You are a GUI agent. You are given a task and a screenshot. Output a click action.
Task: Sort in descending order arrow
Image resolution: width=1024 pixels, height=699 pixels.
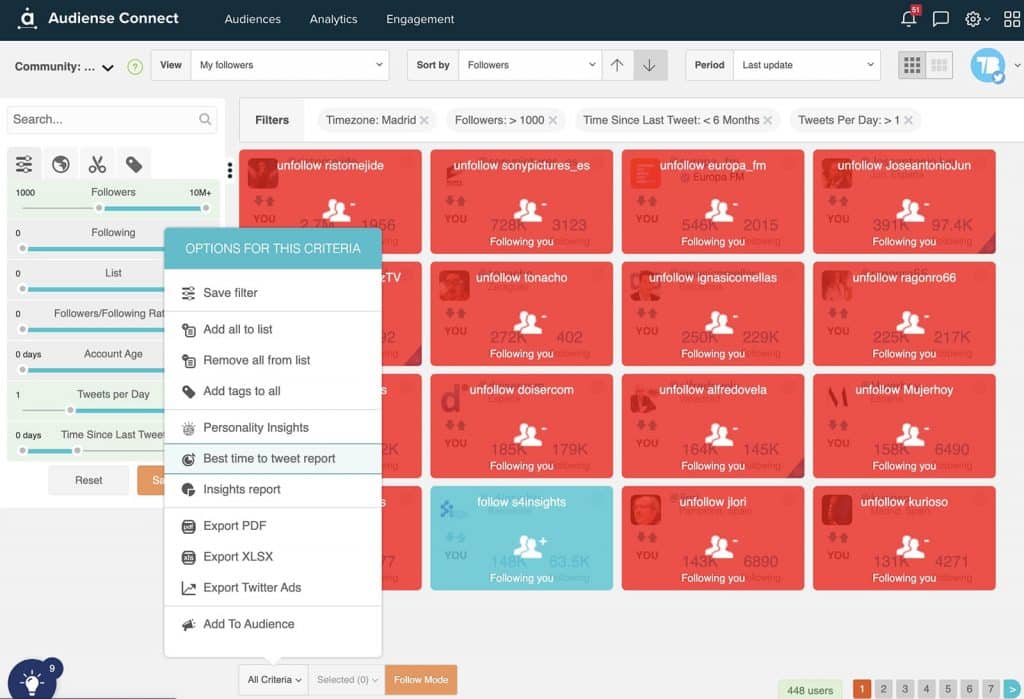[x=649, y=65]
